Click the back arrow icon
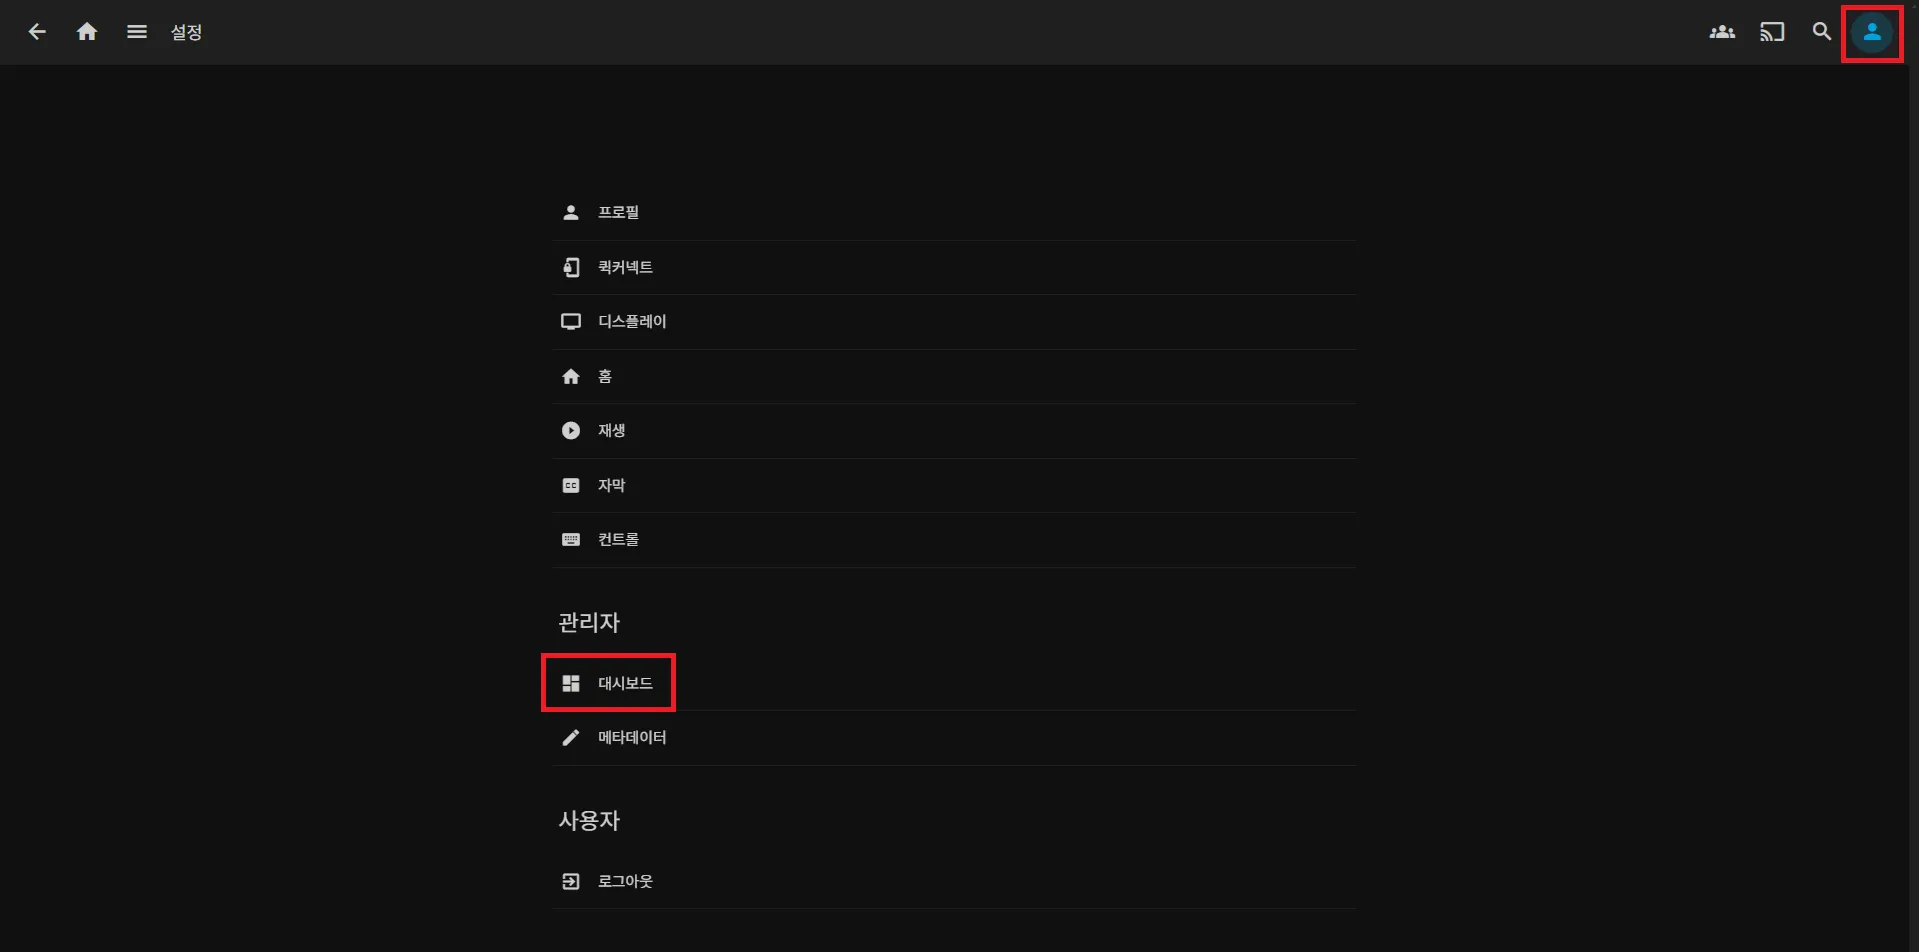This screenshot has width=1919, height=952. (x=37, y=32)
